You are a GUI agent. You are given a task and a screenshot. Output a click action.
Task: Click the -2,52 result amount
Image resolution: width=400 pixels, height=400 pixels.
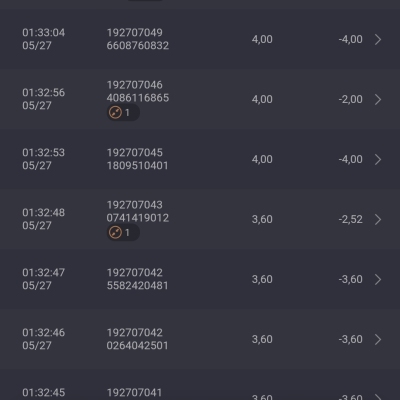click(x=350, y=219)
